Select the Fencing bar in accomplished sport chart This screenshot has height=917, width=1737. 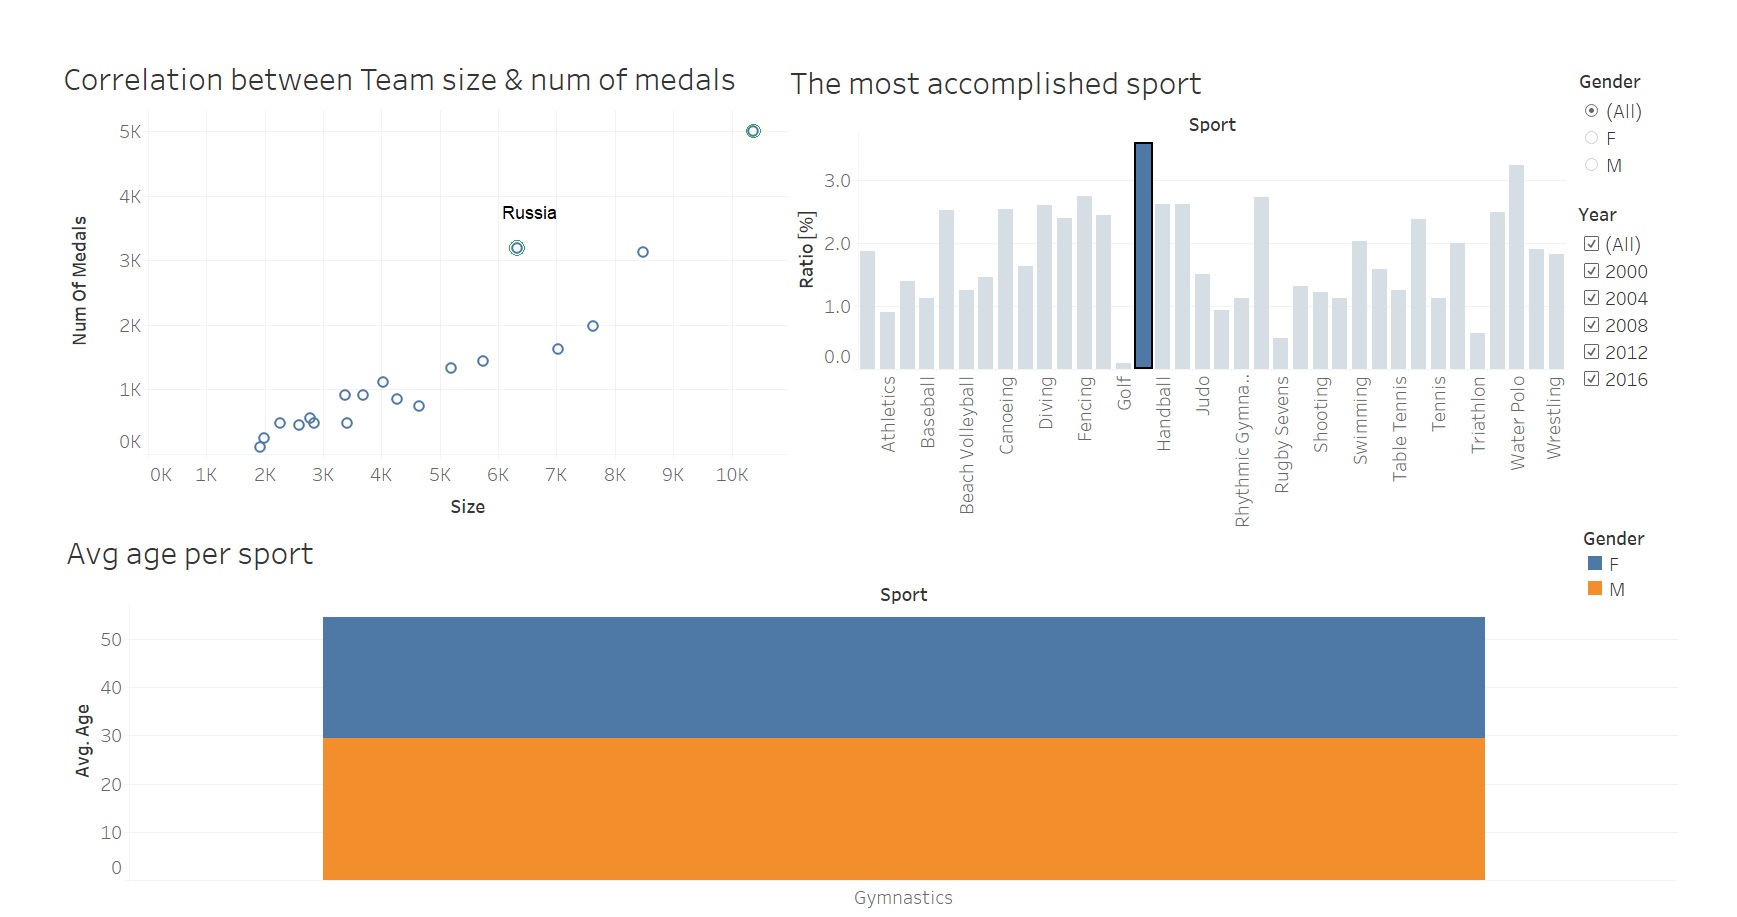[1085, 280]
